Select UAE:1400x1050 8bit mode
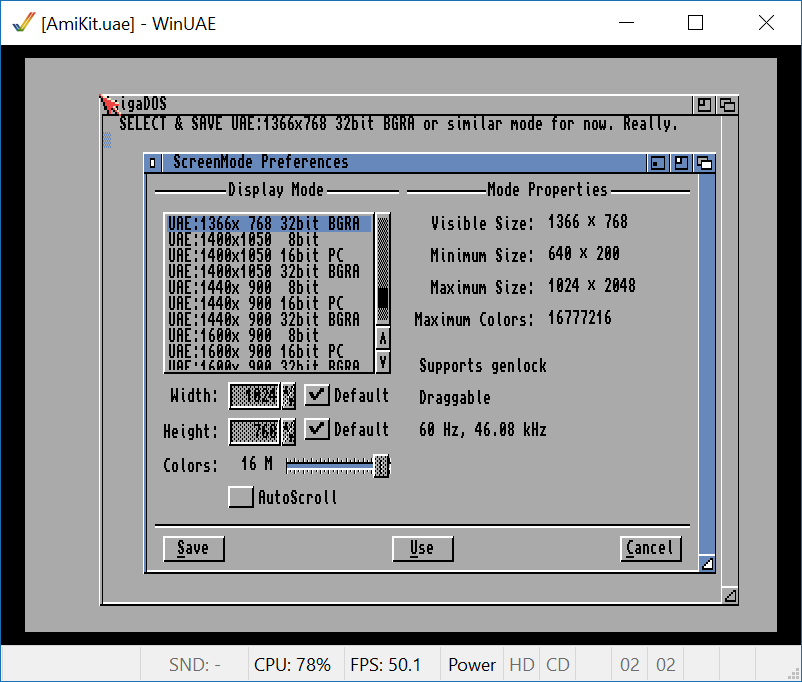 [270, 239]
